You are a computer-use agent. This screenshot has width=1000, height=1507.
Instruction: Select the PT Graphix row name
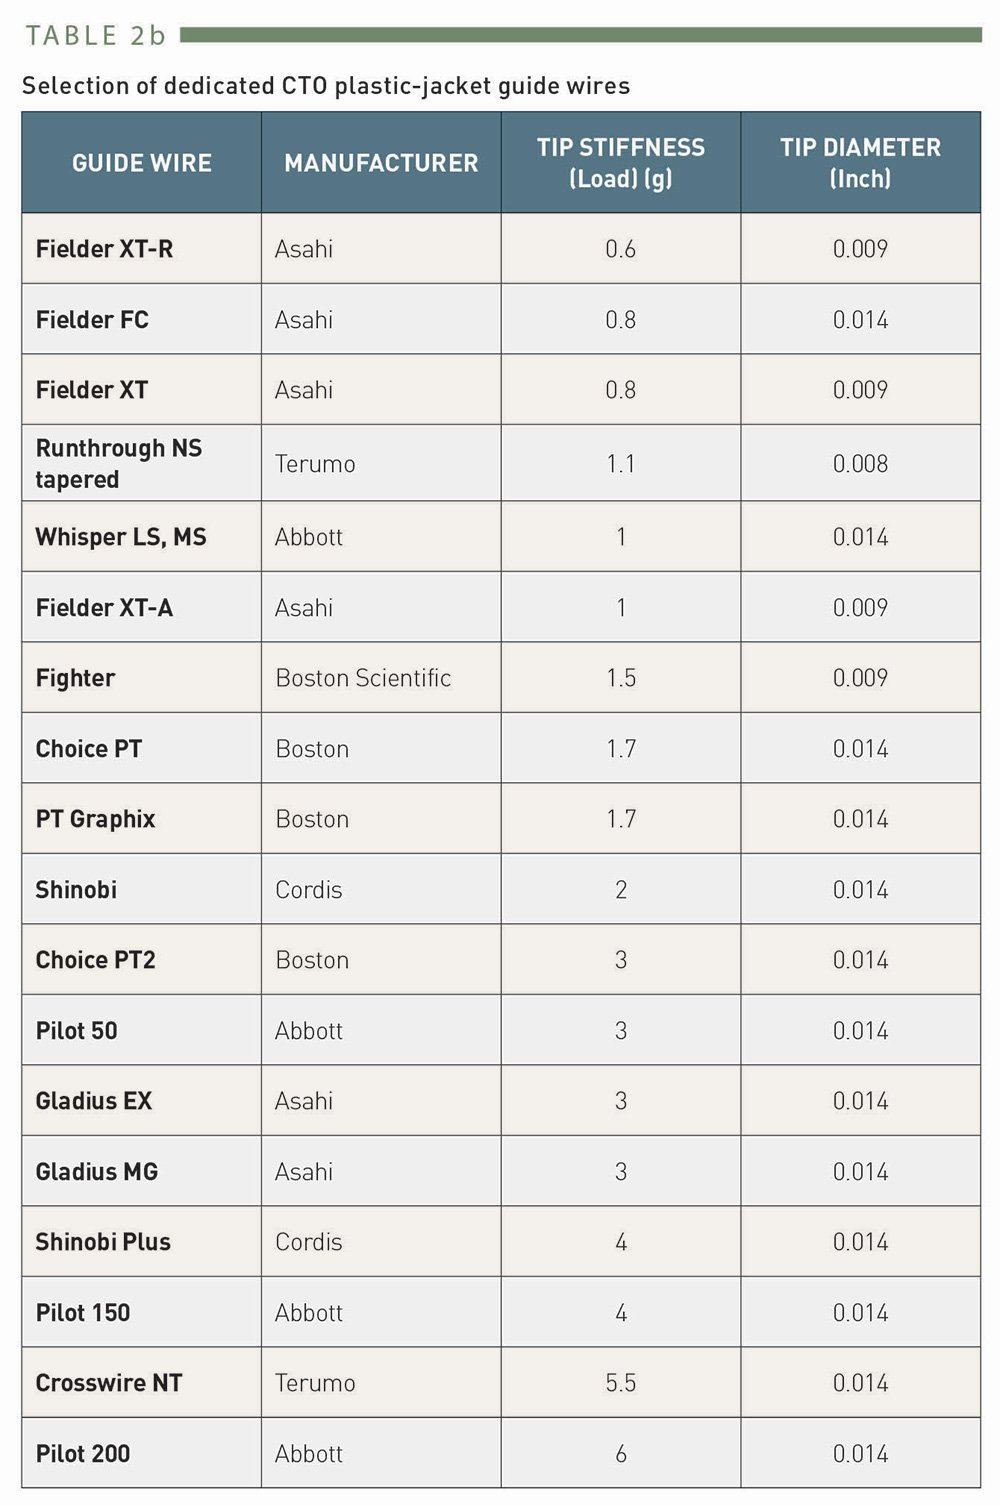point(95,819)
